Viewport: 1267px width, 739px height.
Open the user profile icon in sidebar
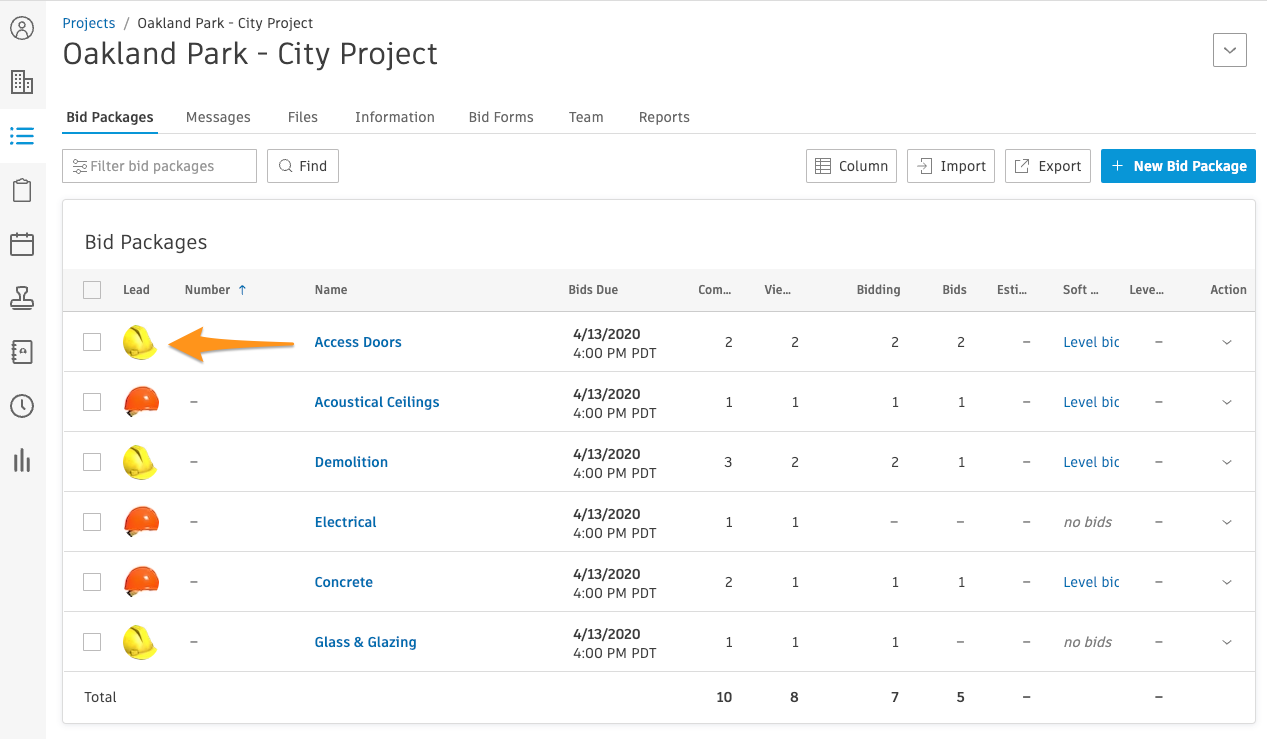[22, 28]
